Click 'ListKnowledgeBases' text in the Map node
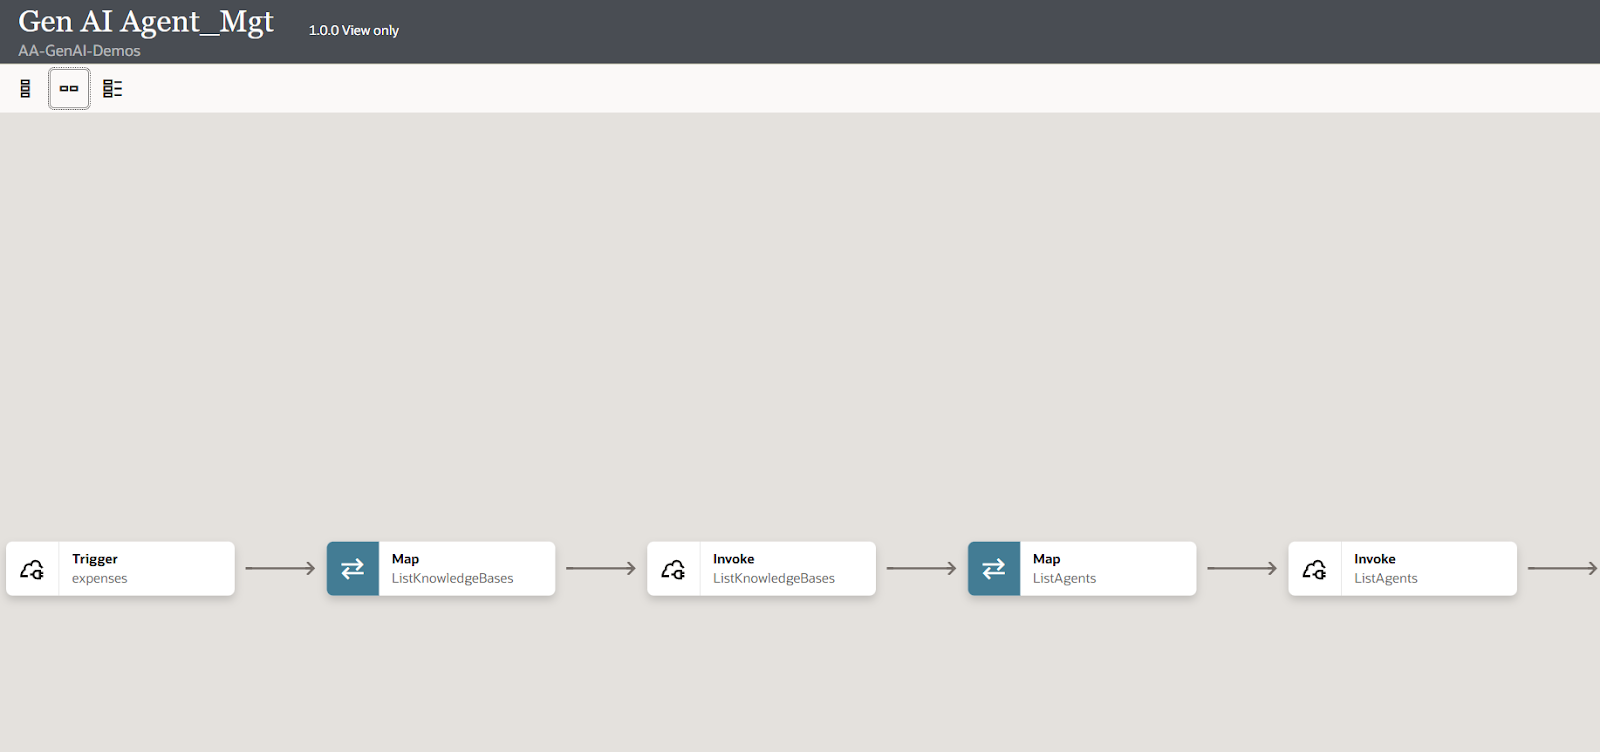Viewport: 1600px width, 752px height. click(x=453, y=578)
